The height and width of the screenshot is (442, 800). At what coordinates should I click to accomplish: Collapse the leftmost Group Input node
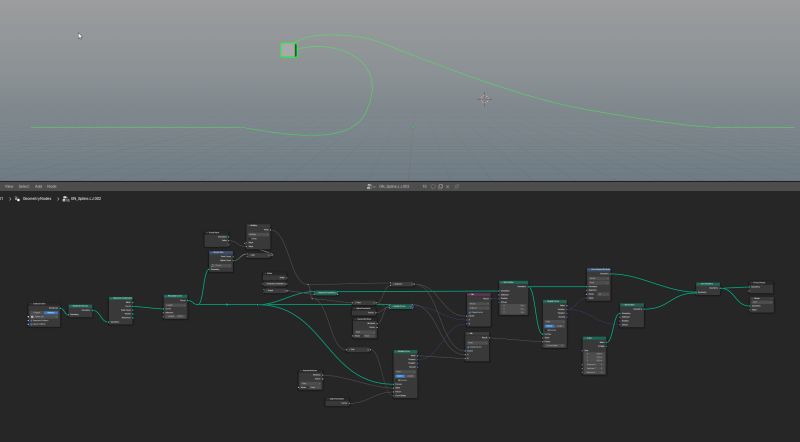click(x=32, y=304)
